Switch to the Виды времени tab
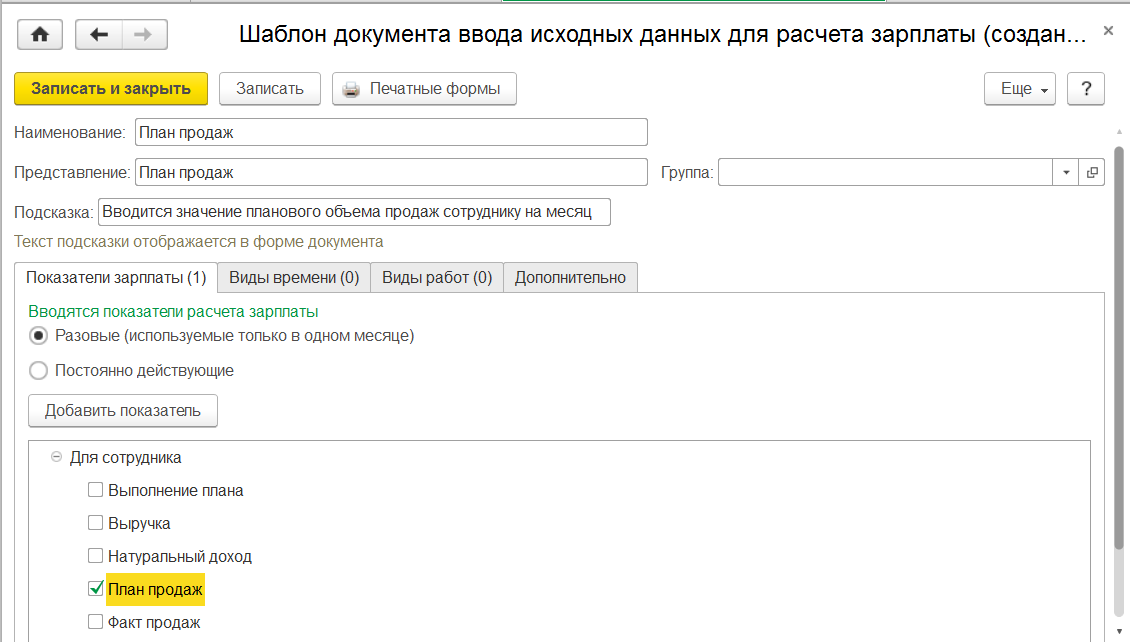 (x=294, y=277)
